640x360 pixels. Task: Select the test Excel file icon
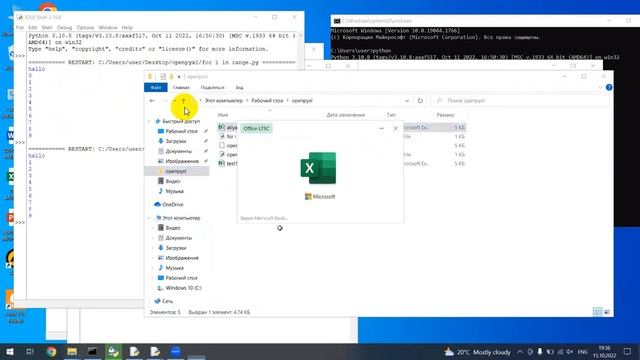point(221,163)
